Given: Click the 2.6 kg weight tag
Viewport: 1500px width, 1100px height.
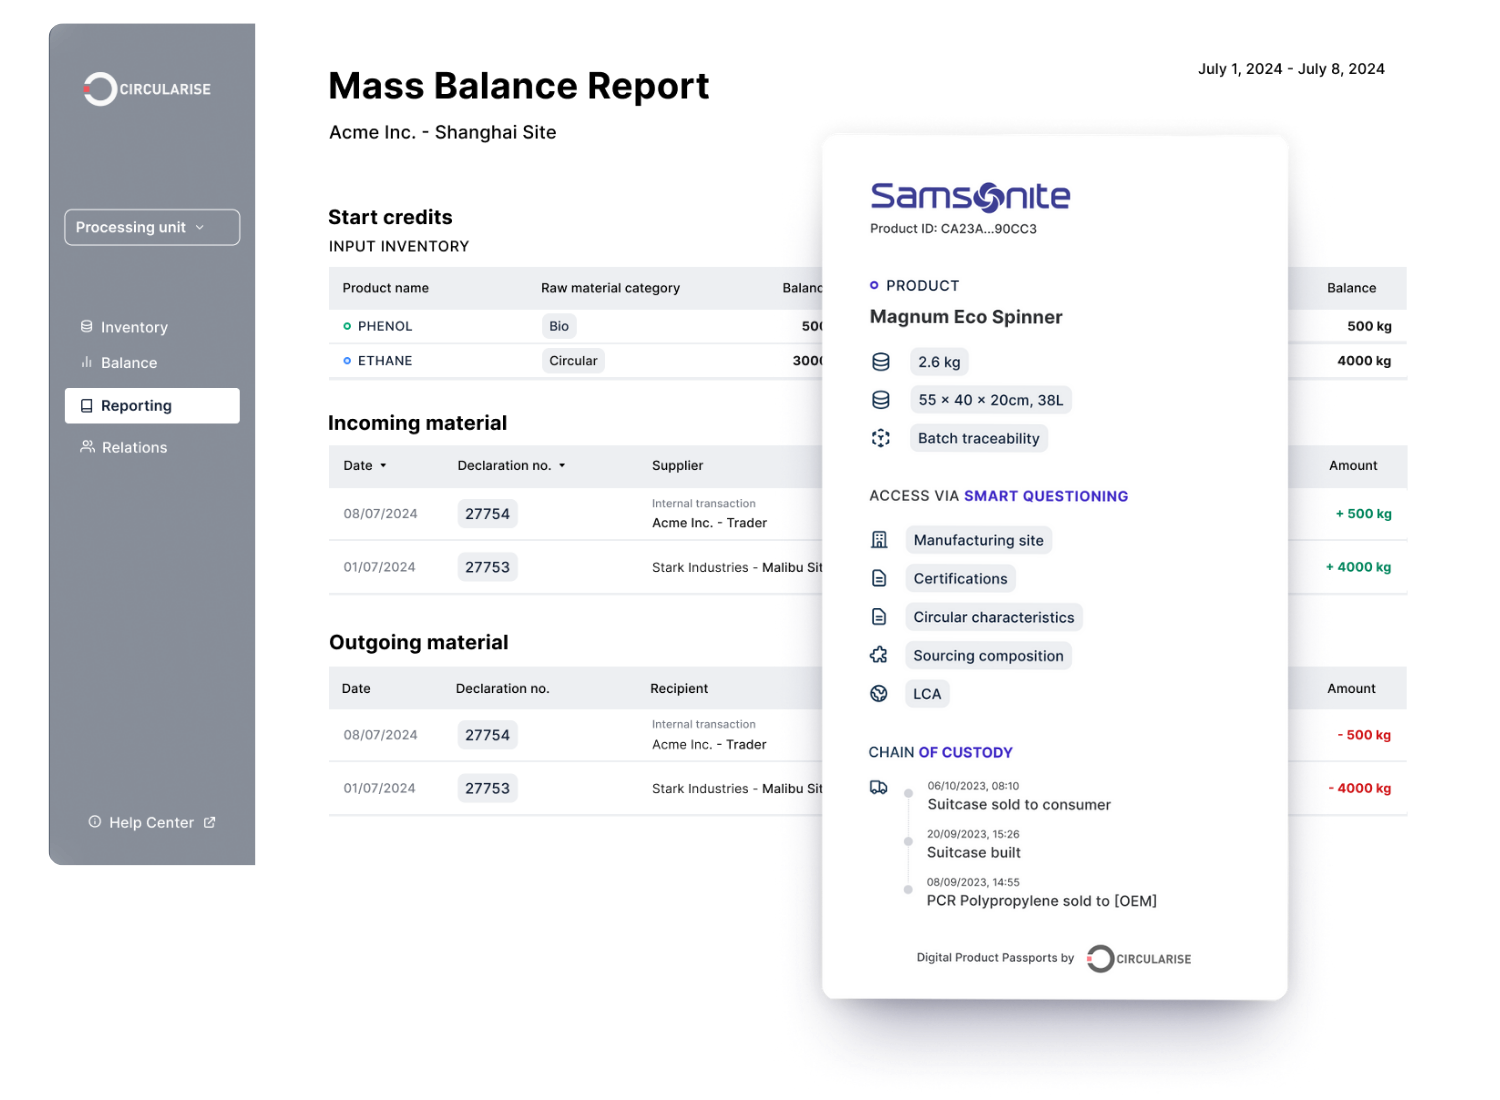Looking at the screenshot, I should click(x=939, y=362).
